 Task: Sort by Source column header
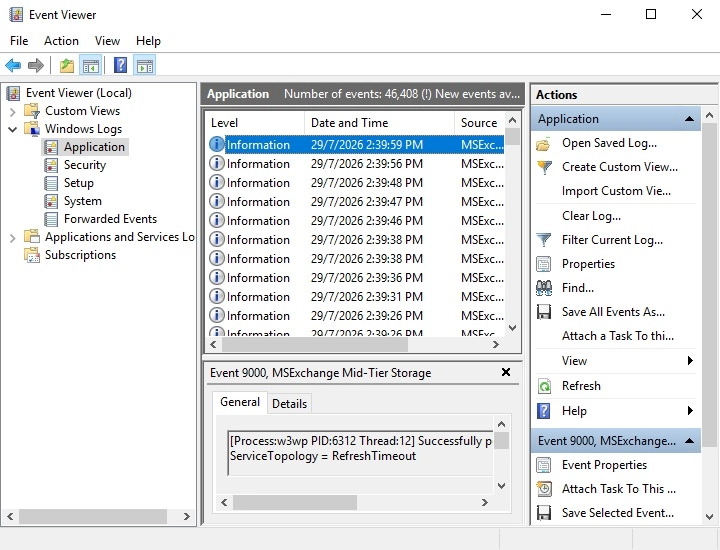(479, 123)
